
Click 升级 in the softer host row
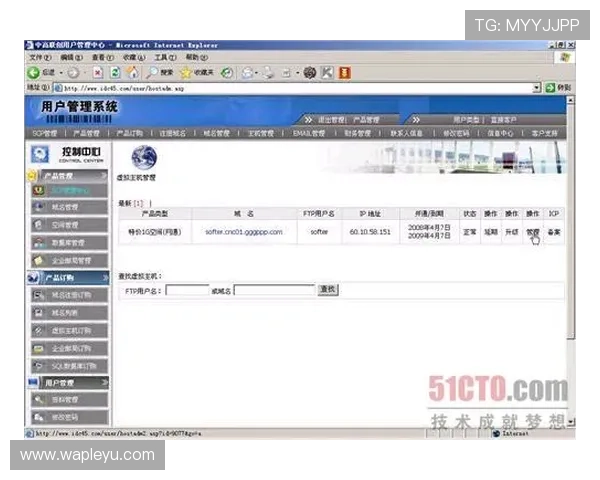512,232
